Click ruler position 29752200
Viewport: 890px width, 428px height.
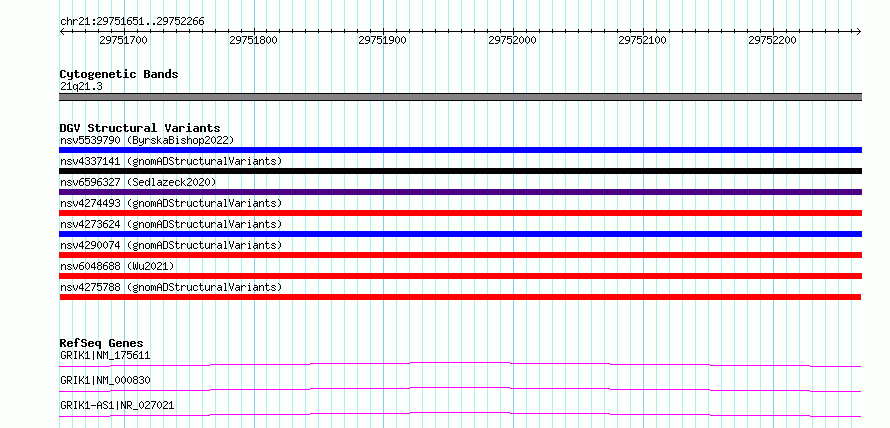click(773, 40)
